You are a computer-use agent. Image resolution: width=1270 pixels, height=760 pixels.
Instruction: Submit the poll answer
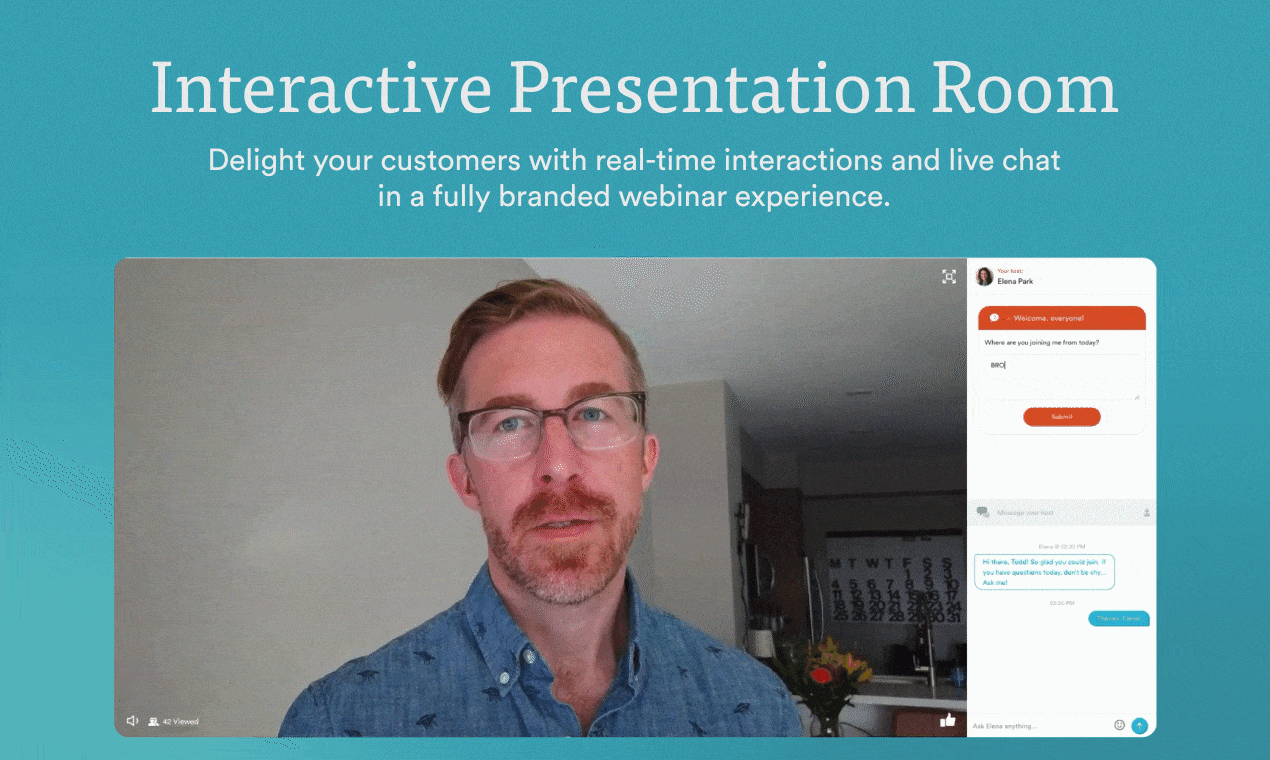[x=1062, y=417]
